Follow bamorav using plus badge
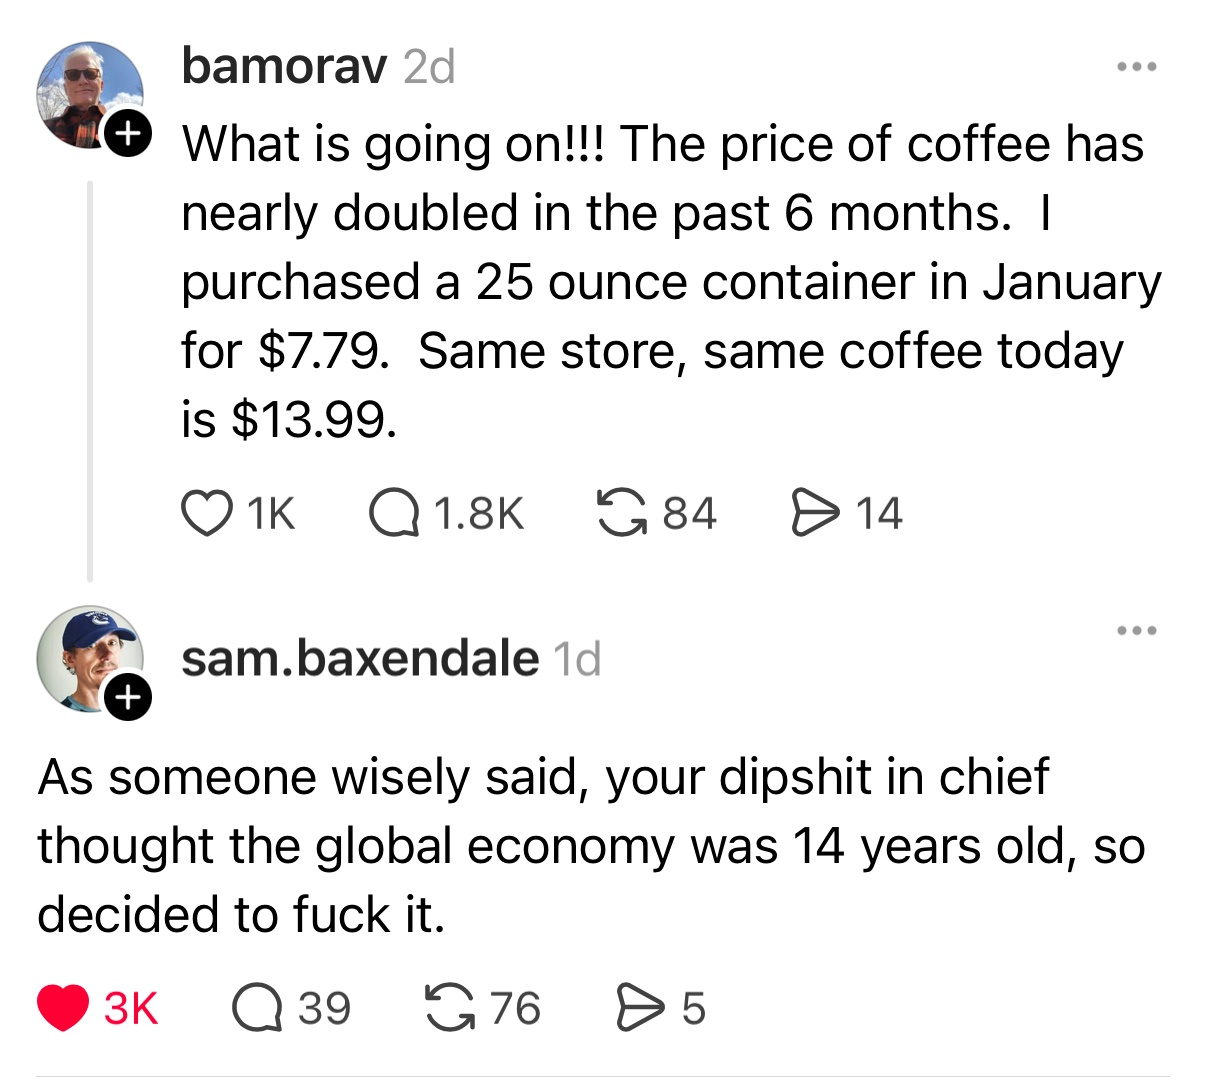Screen dimensions: 1206x1082 pyautogui.click(x=128, y=131)
